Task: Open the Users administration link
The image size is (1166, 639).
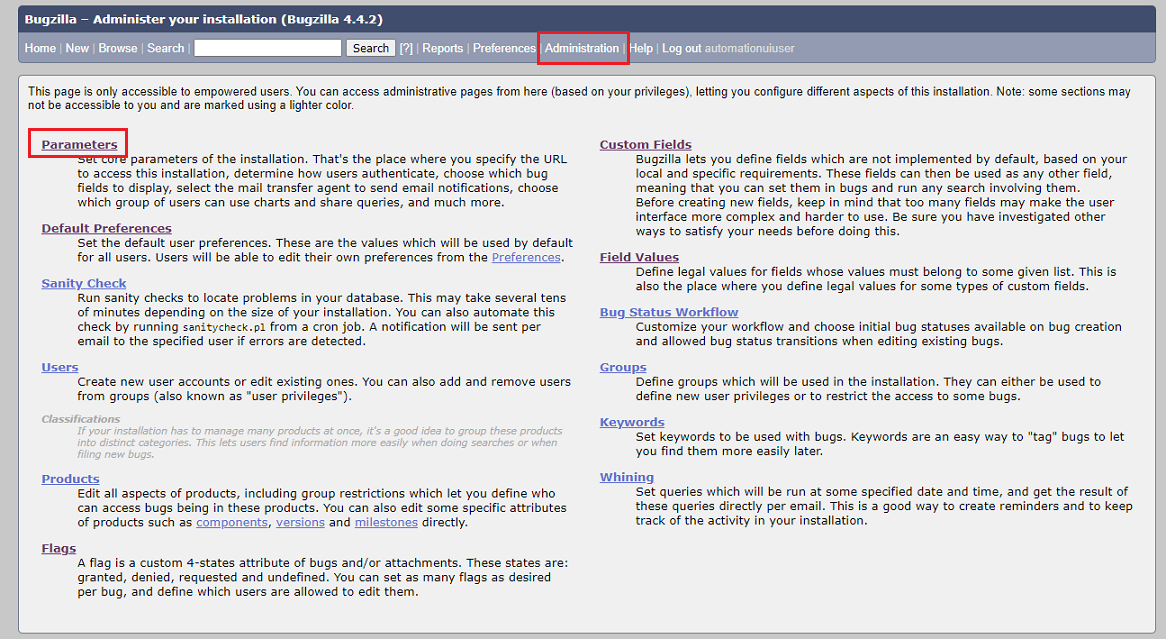Action: [x=60, y=367]
